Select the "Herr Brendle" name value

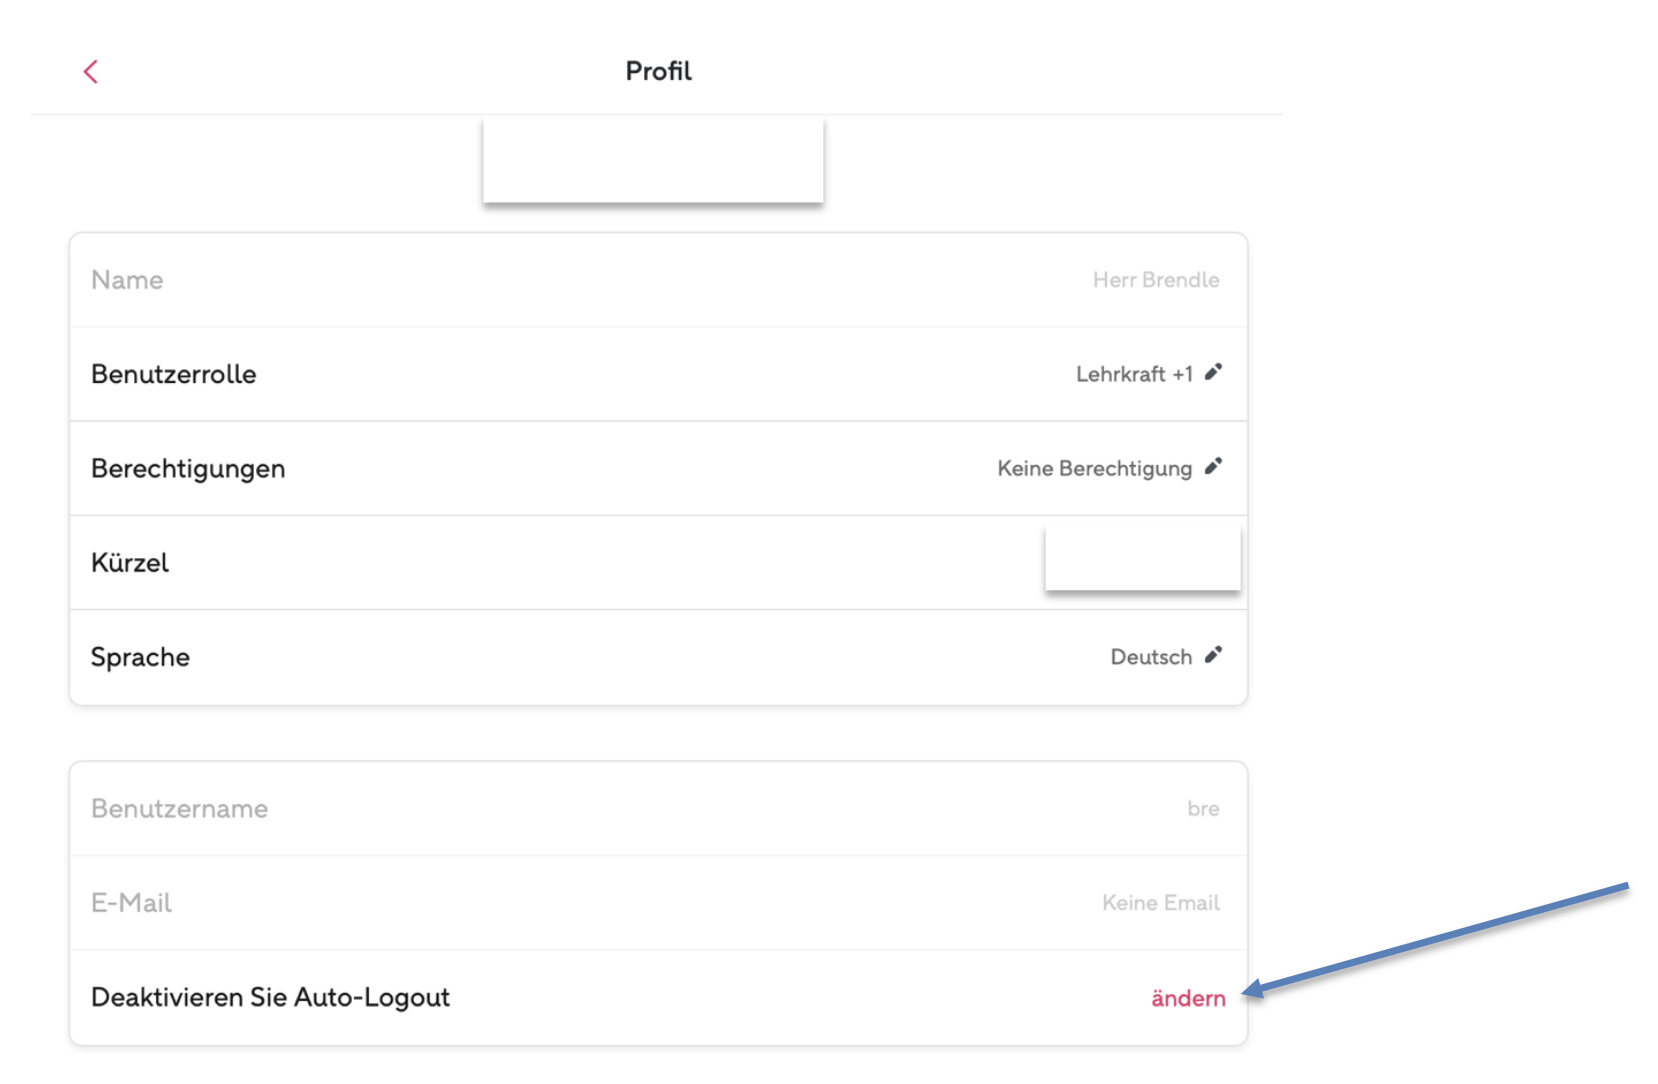pos(1155,280)
